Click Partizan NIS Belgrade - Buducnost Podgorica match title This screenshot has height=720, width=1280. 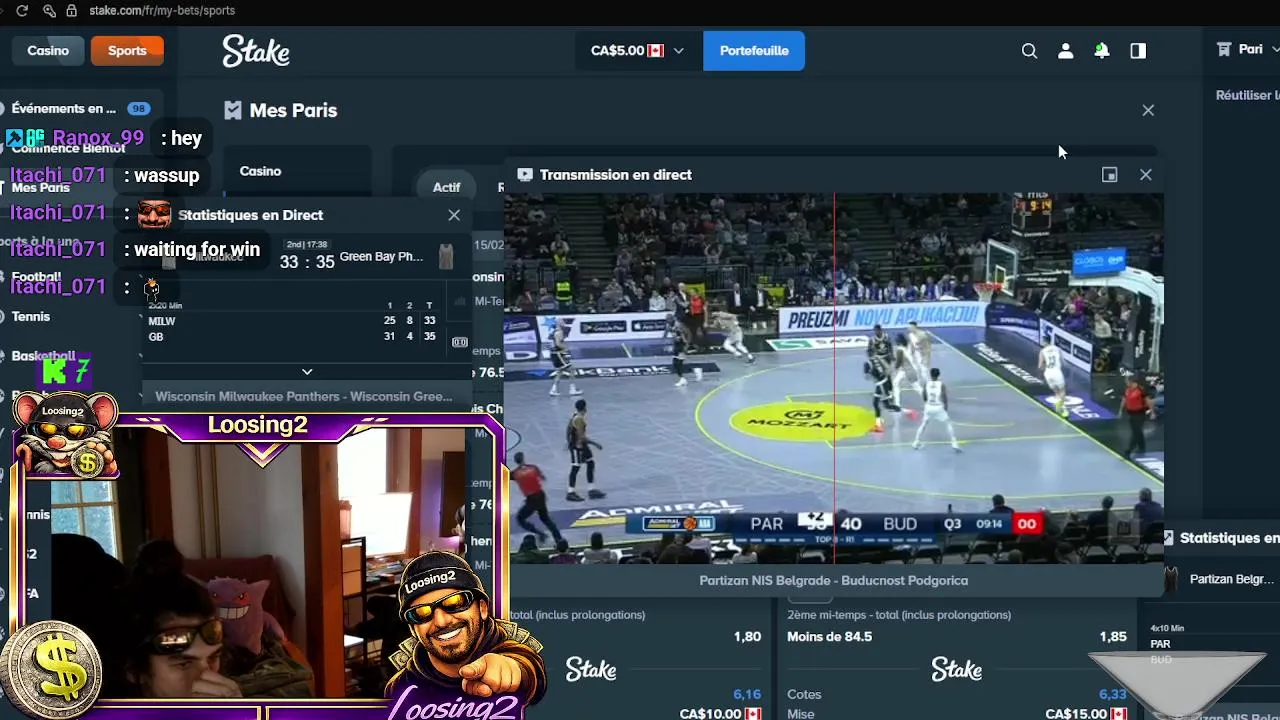point(834,580)
